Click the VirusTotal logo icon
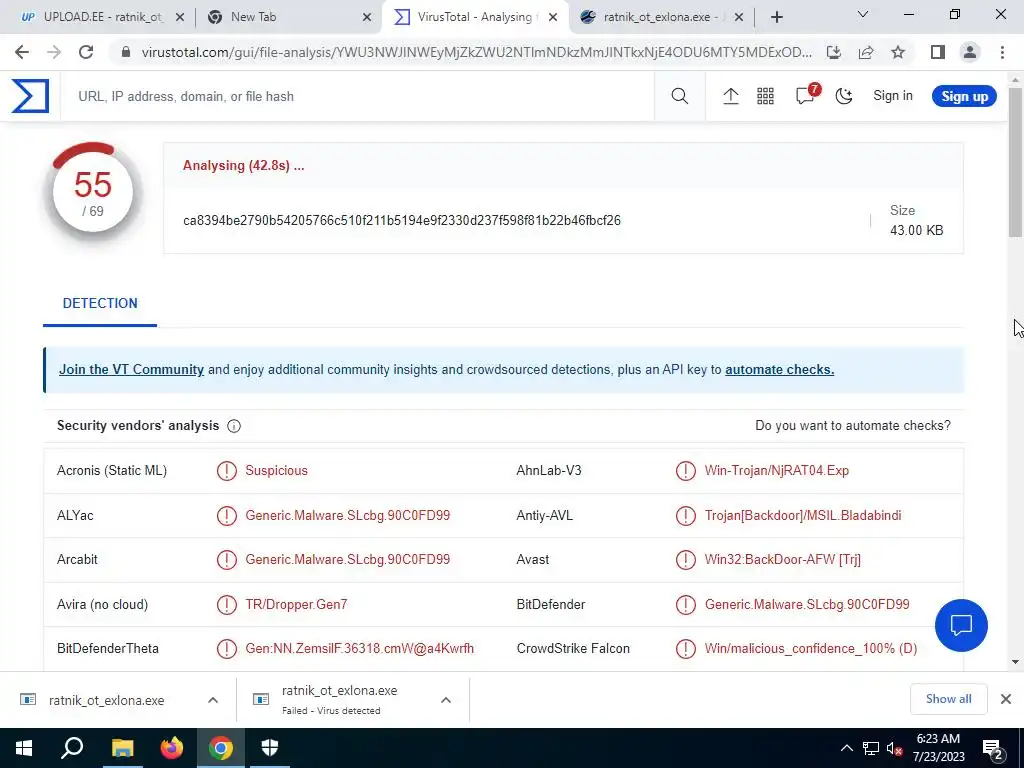1024x768 pixels. tap(30, 96)
